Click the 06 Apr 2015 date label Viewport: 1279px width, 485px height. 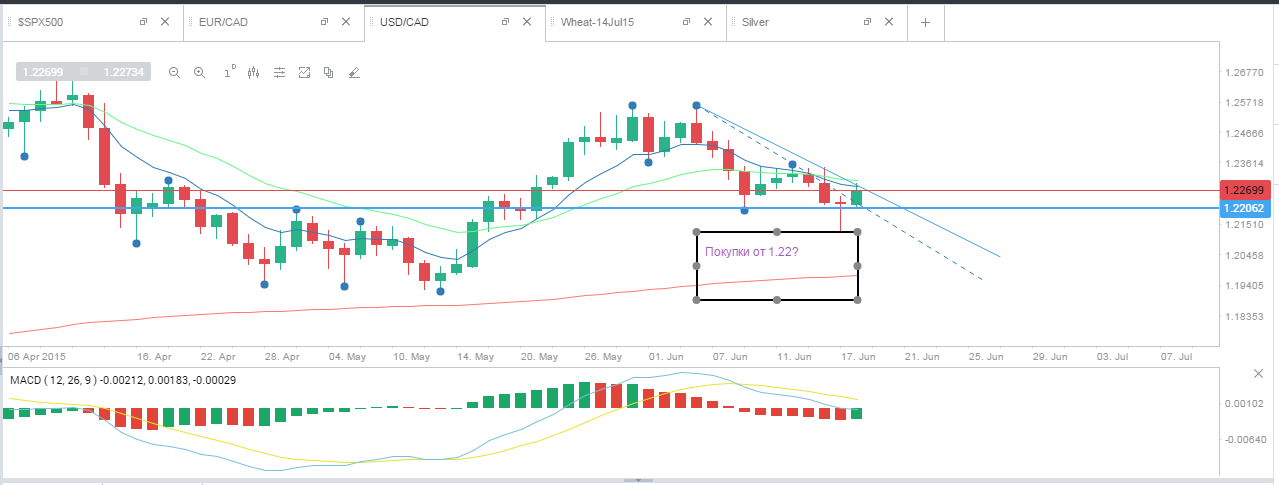tap(36, 356)
